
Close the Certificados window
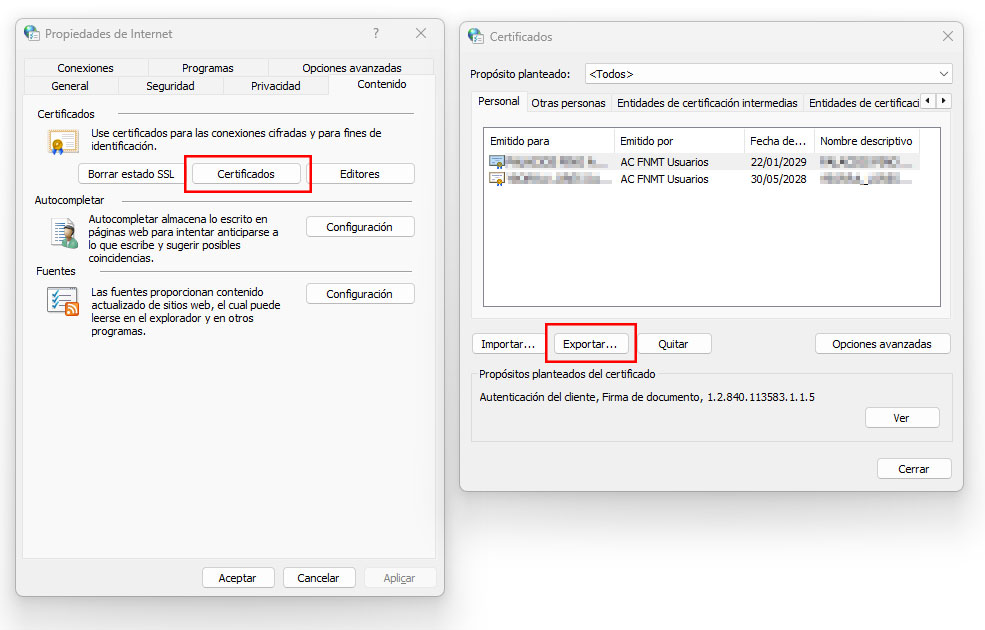(x=948, y=36)
